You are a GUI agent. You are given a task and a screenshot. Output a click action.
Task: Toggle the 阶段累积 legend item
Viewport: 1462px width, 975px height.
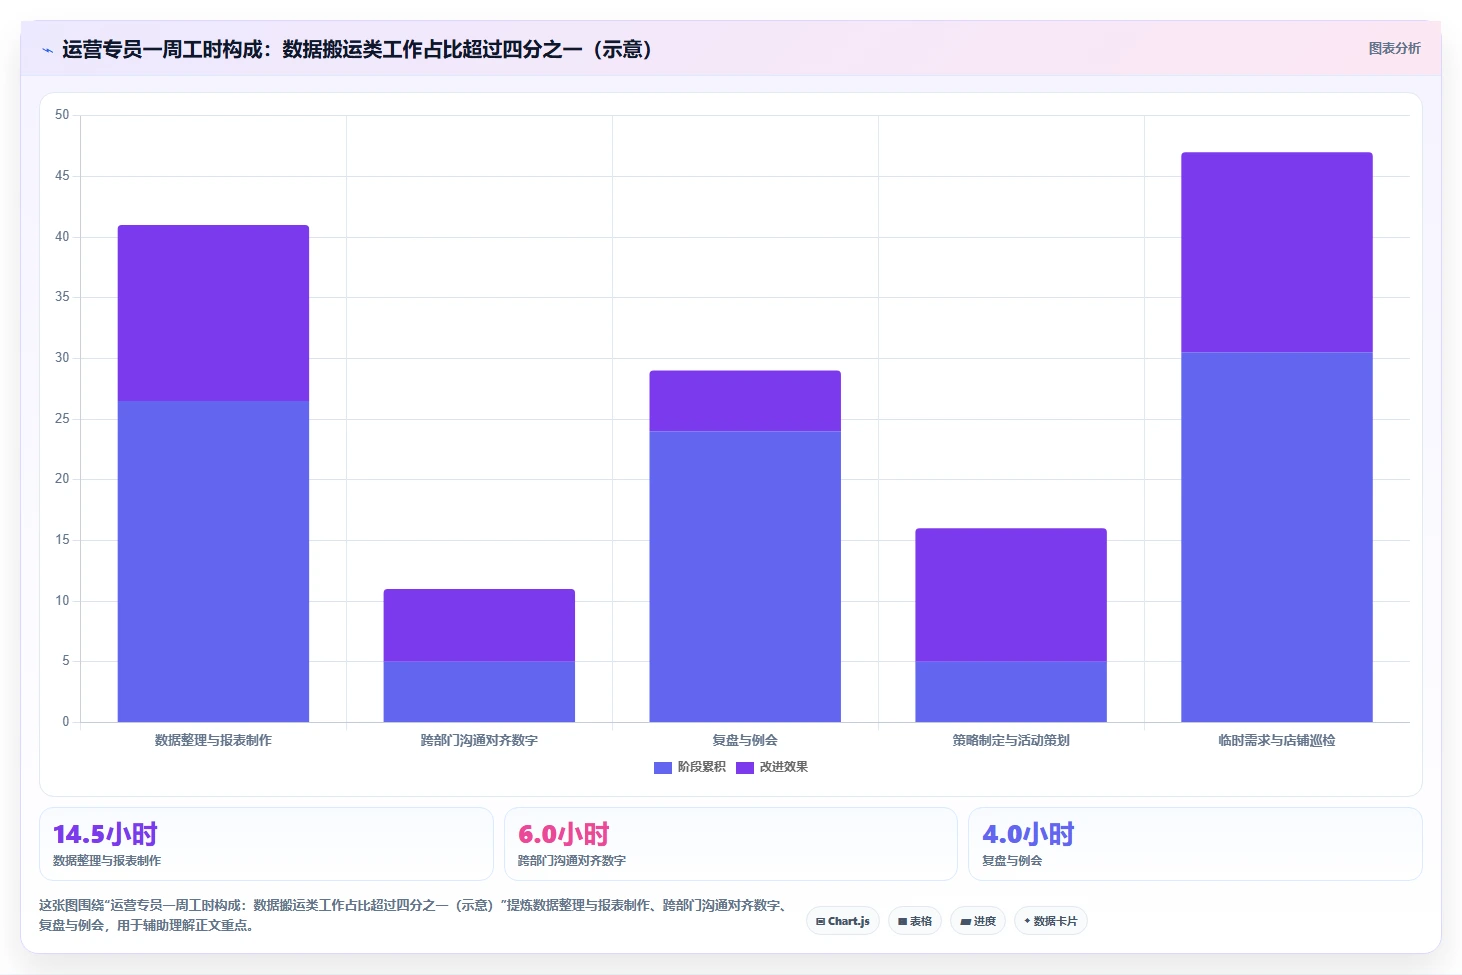click(689, 767)
